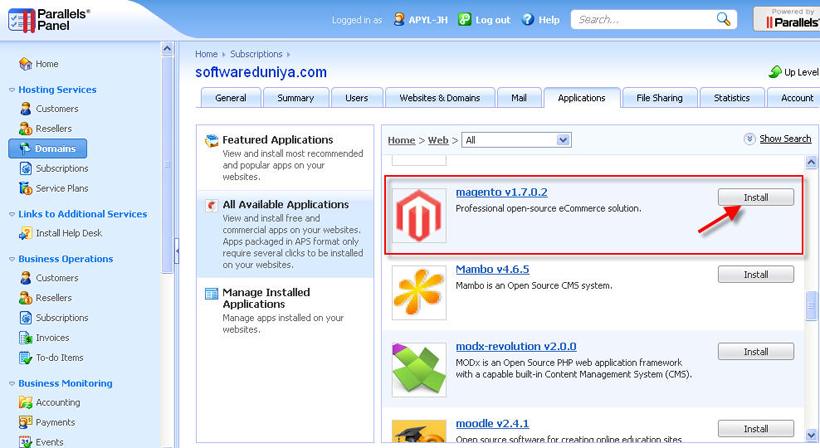This screenshot has height=448, width=820.
Task: Click the Up Level arrow icon
Action: (775, 72)
